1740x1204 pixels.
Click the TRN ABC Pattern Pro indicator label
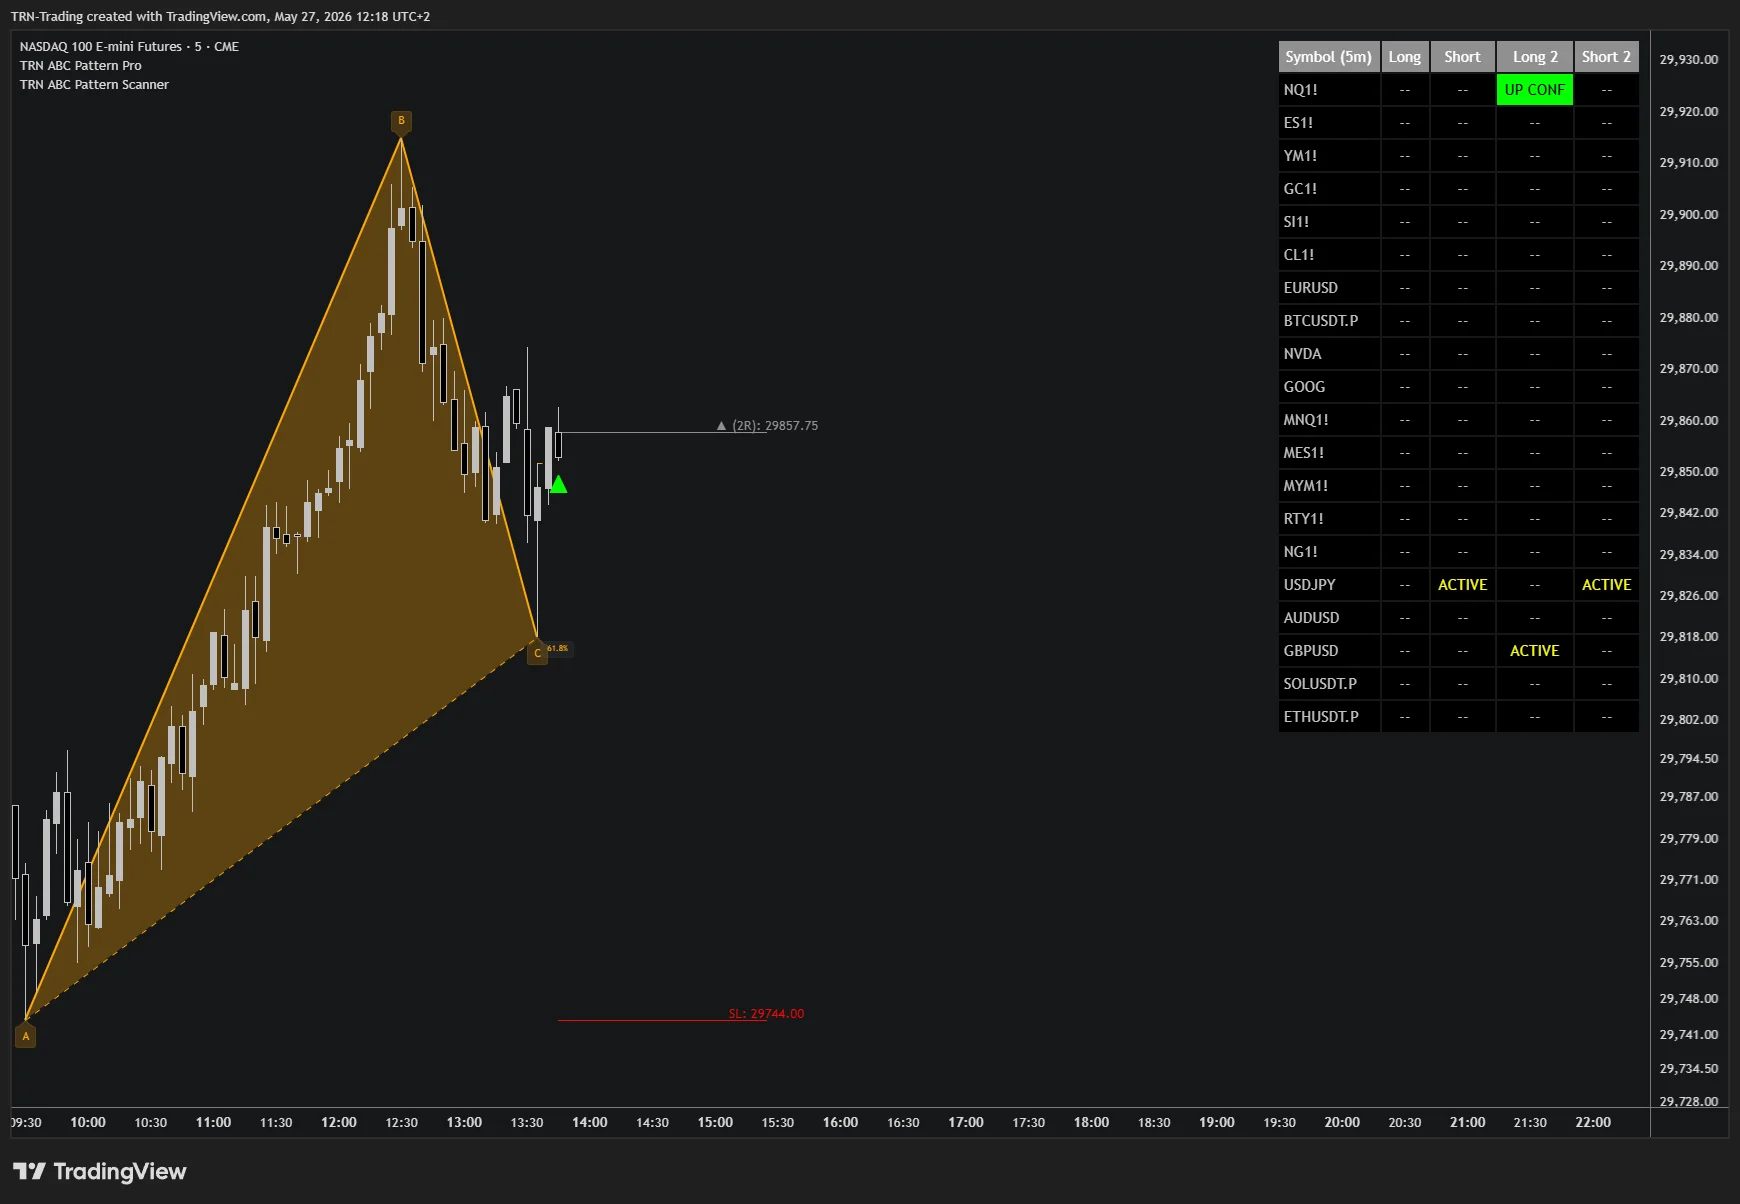tap(81, 66)
